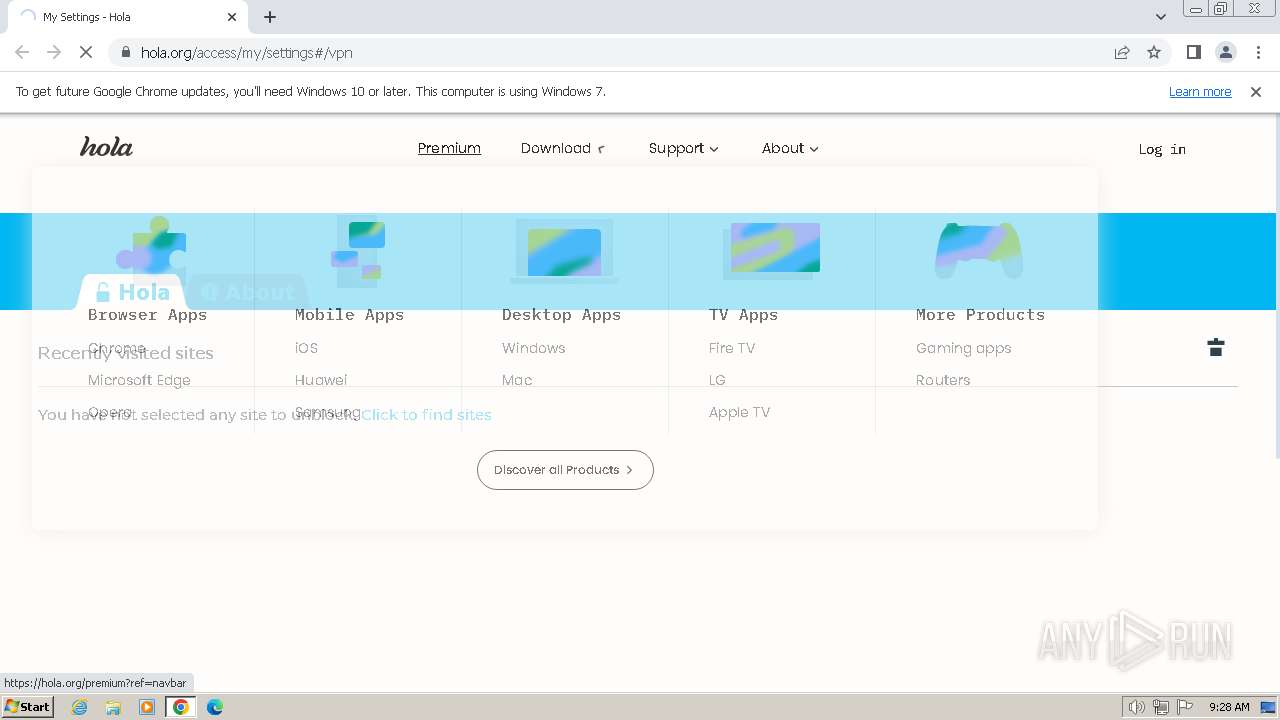Bookmark this page with star icon
The width and height of the screenshot is (1280, 720).
[1154, 52]
